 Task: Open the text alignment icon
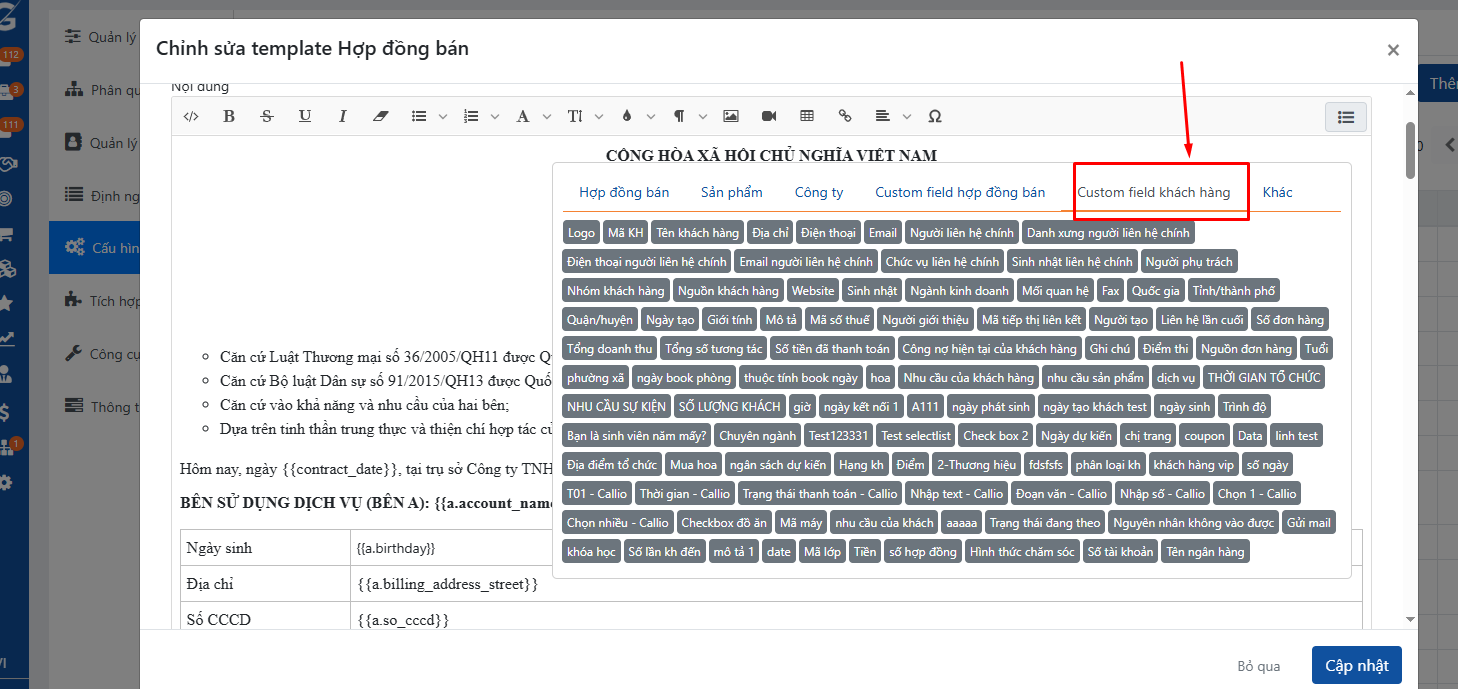pos(883,116)
